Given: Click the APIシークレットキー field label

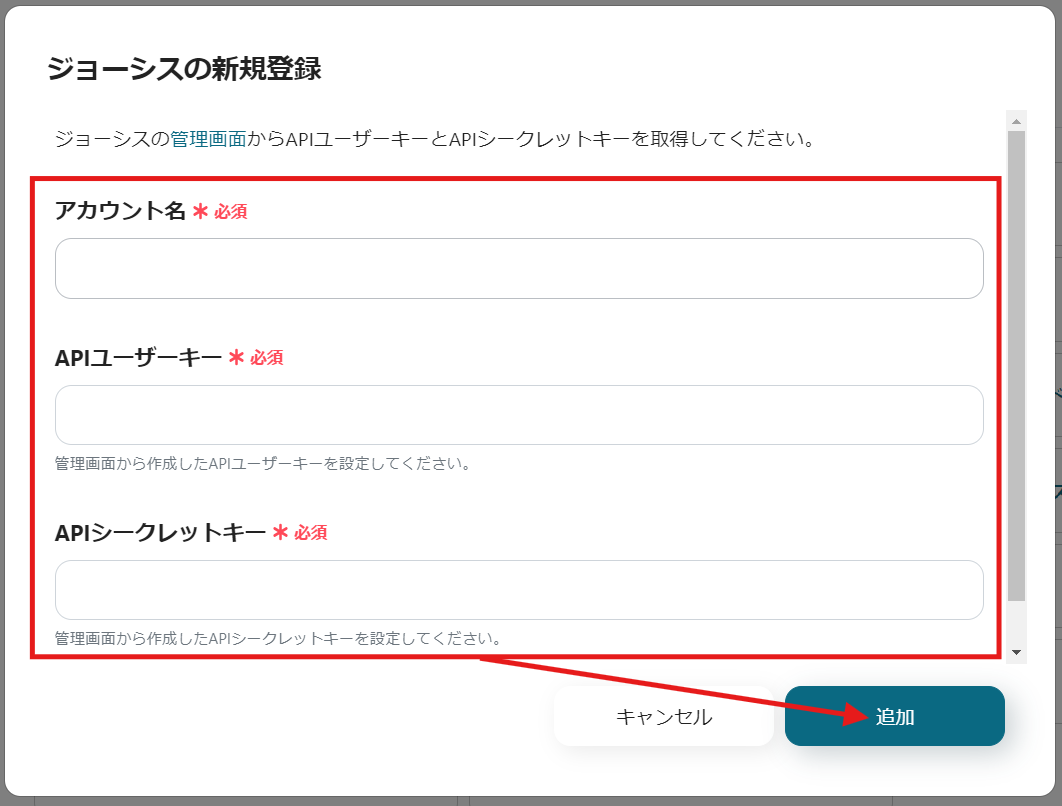Looking at the screenshot, I should point(161,532).
